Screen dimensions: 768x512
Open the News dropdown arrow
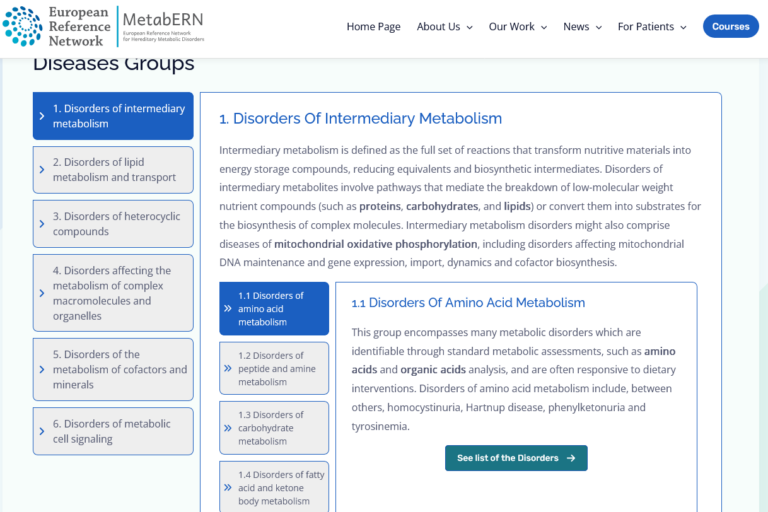pos(599,27)
